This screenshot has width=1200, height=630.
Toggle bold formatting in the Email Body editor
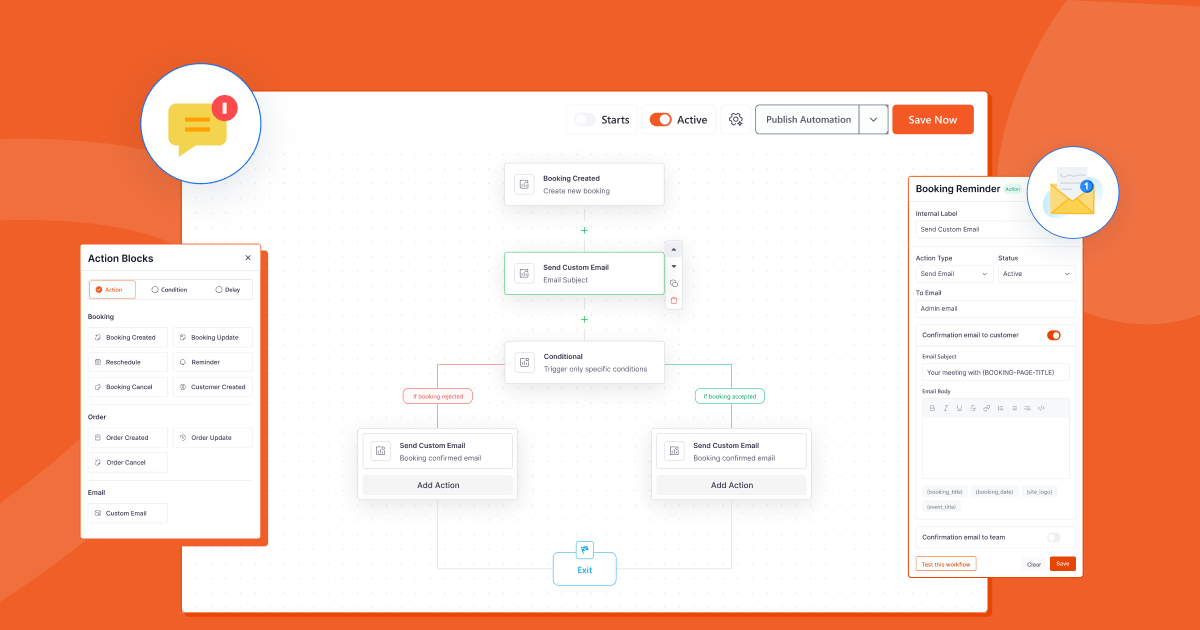[933, 408]
